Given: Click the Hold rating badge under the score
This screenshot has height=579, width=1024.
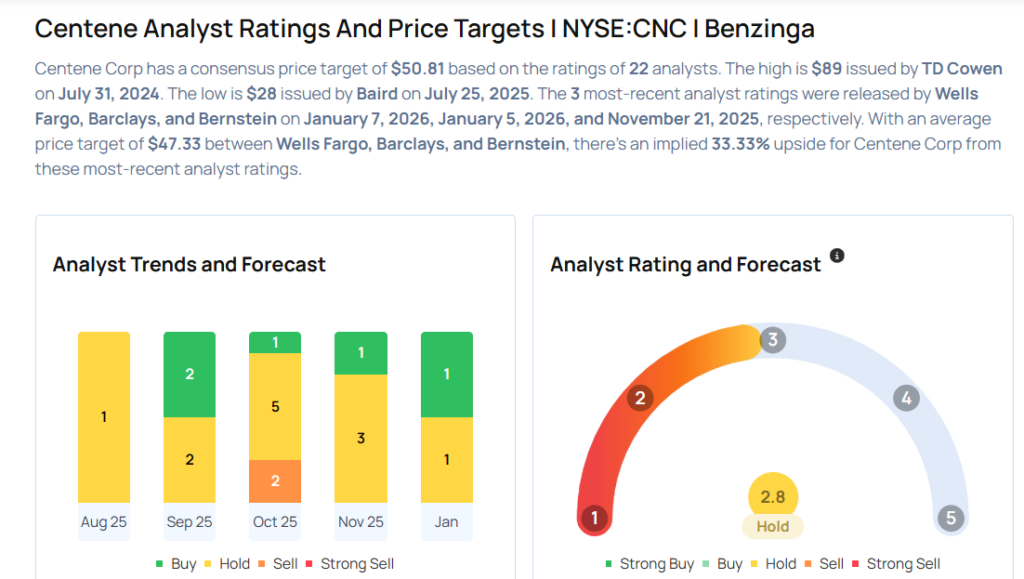Looking at the screenshot, I should tap(773, 526).
